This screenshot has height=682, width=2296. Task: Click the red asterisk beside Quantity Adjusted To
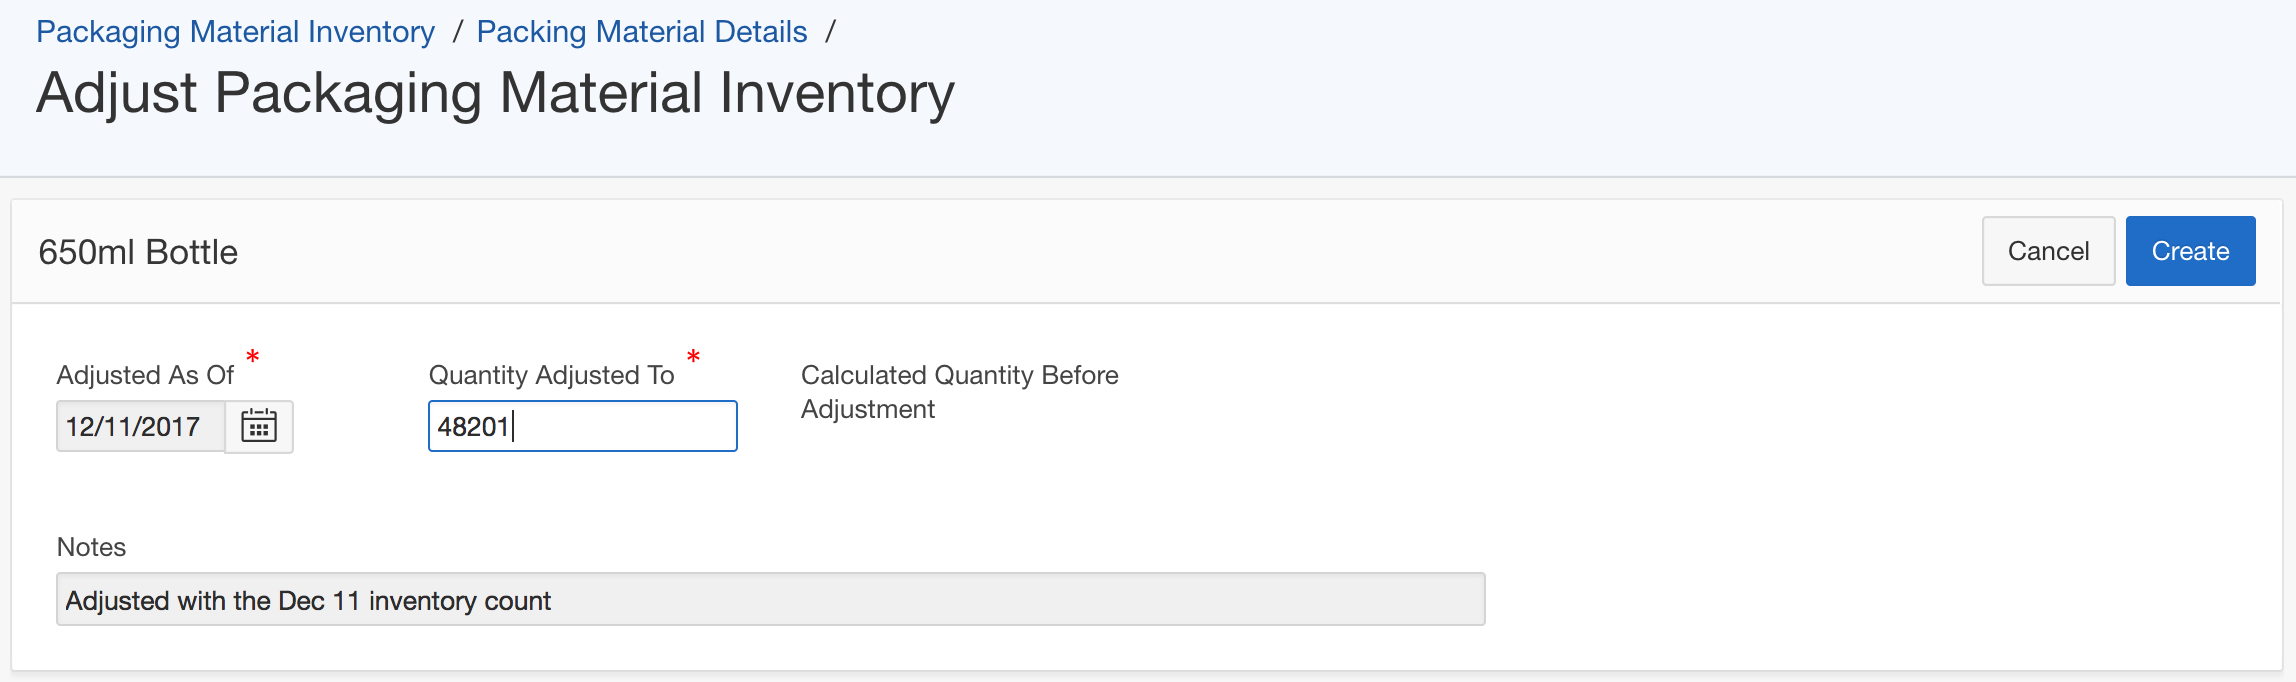coord(693,357)
